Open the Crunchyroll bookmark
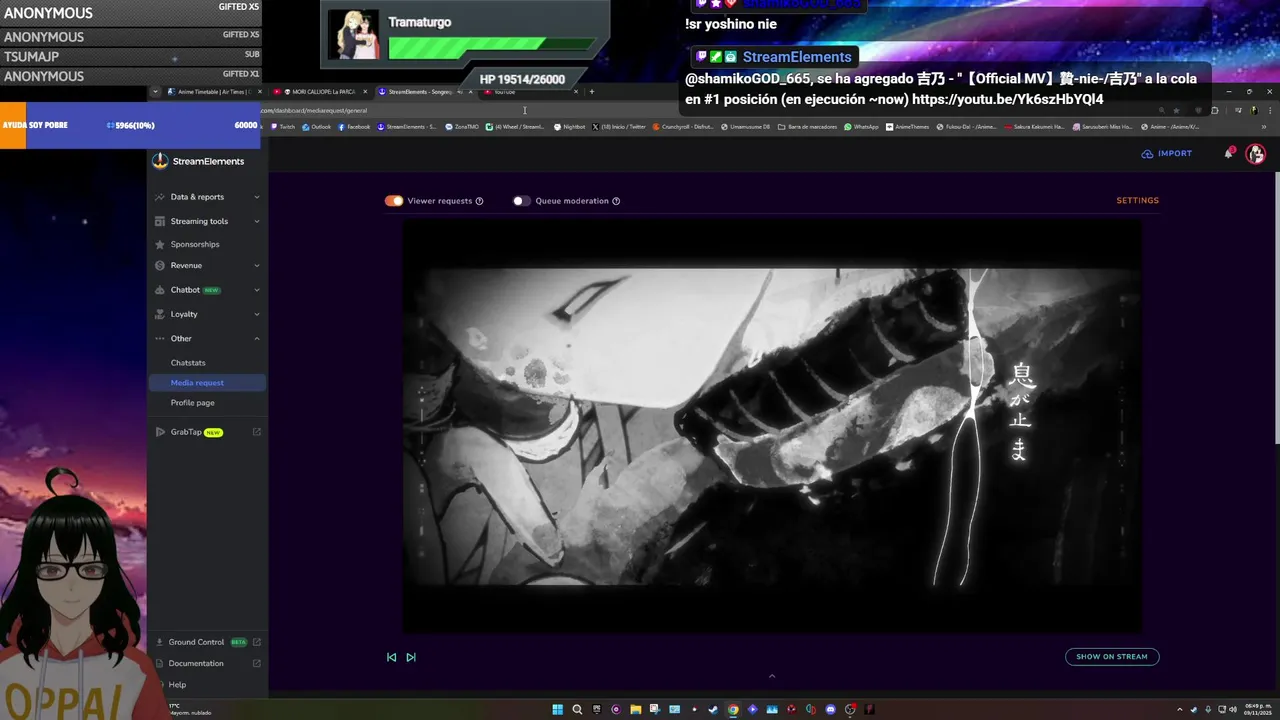This screenshot has height=720, width=1280. (683, 127)
